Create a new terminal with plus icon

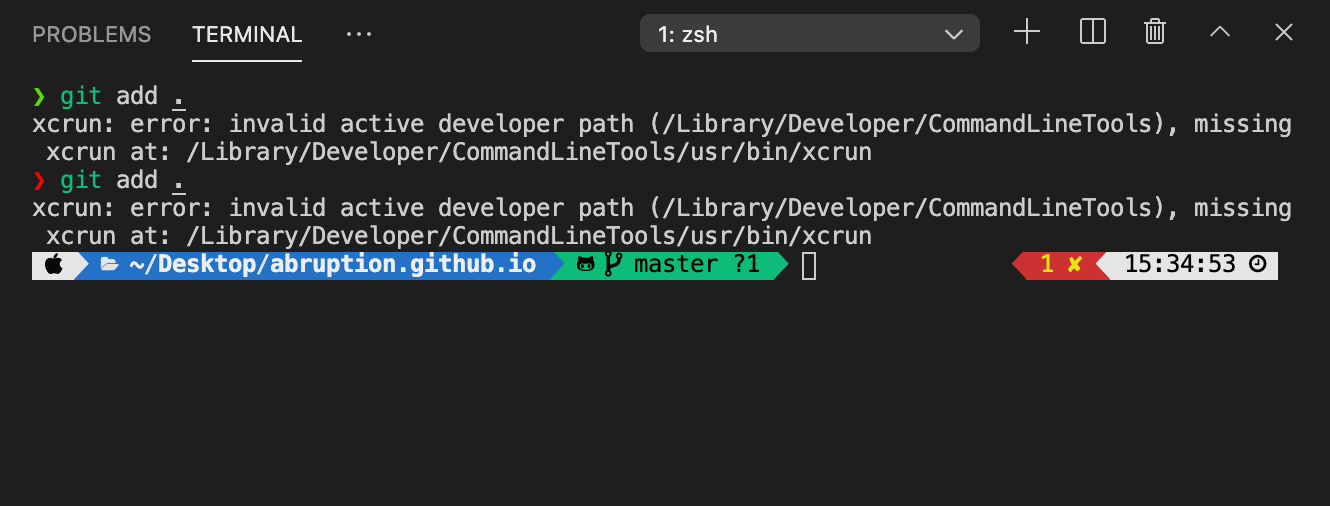1027,32
